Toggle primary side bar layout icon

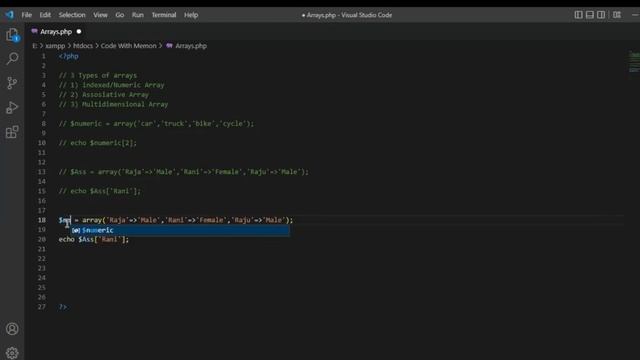click(x=578, y=15)
